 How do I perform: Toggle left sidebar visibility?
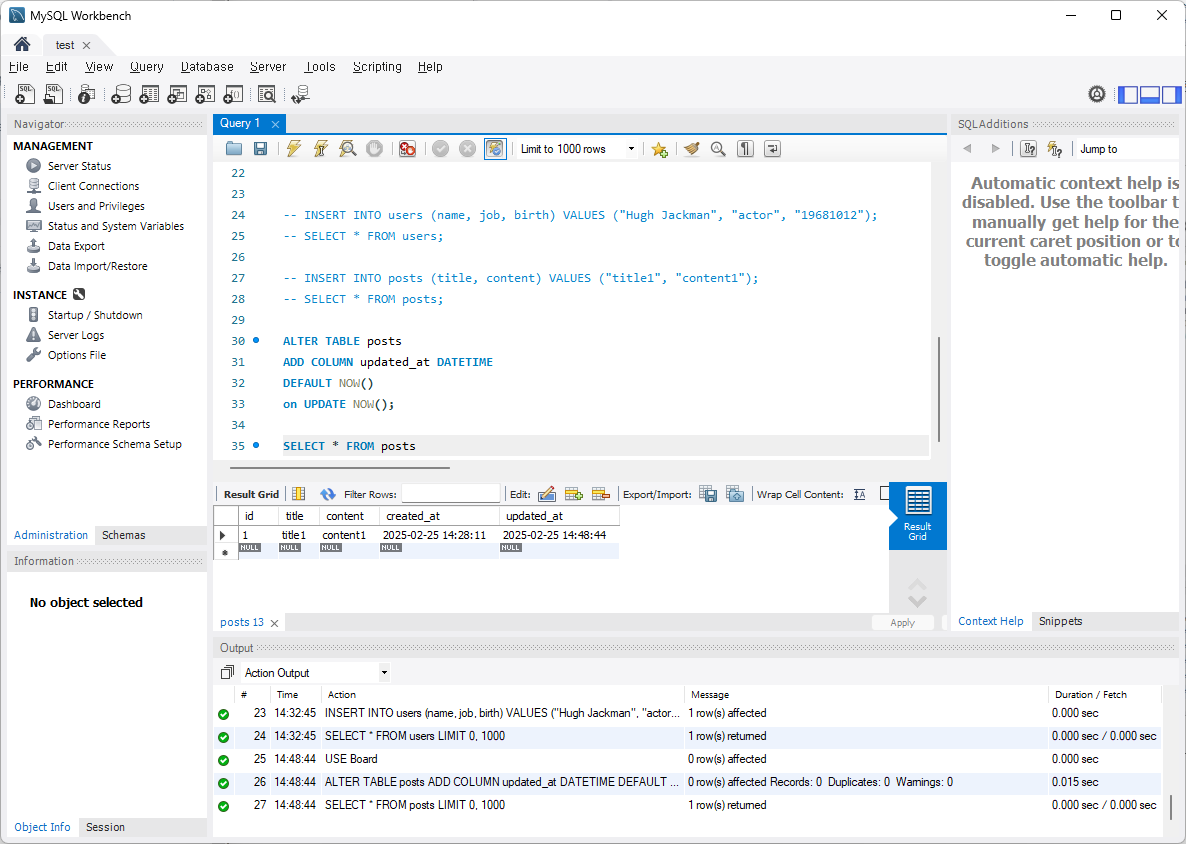[1128, 95]
